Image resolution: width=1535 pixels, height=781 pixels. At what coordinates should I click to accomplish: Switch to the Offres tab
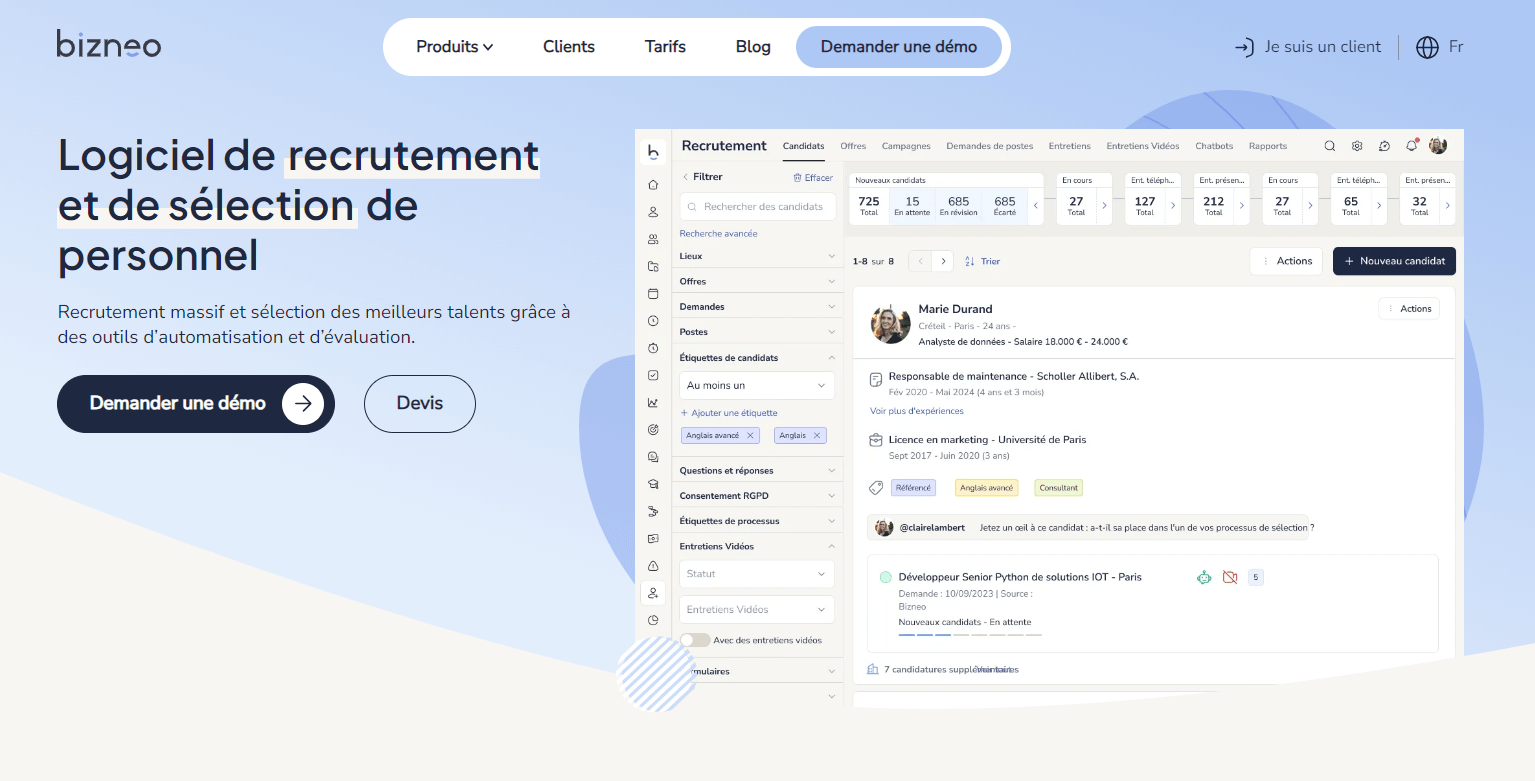(853, 146)
